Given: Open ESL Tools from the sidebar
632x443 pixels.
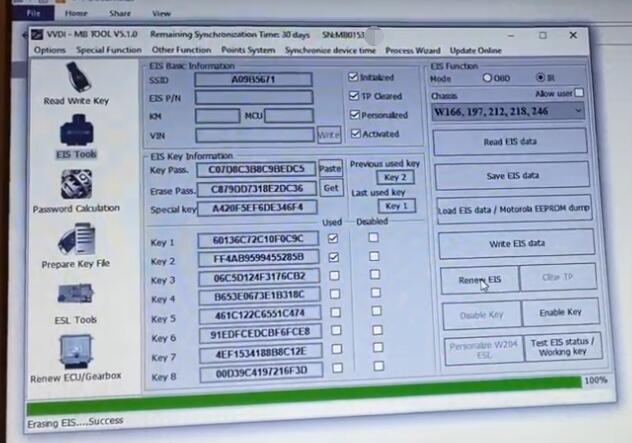Looking at the screenshot, I should pyautogui.click(x=77, y=297).
